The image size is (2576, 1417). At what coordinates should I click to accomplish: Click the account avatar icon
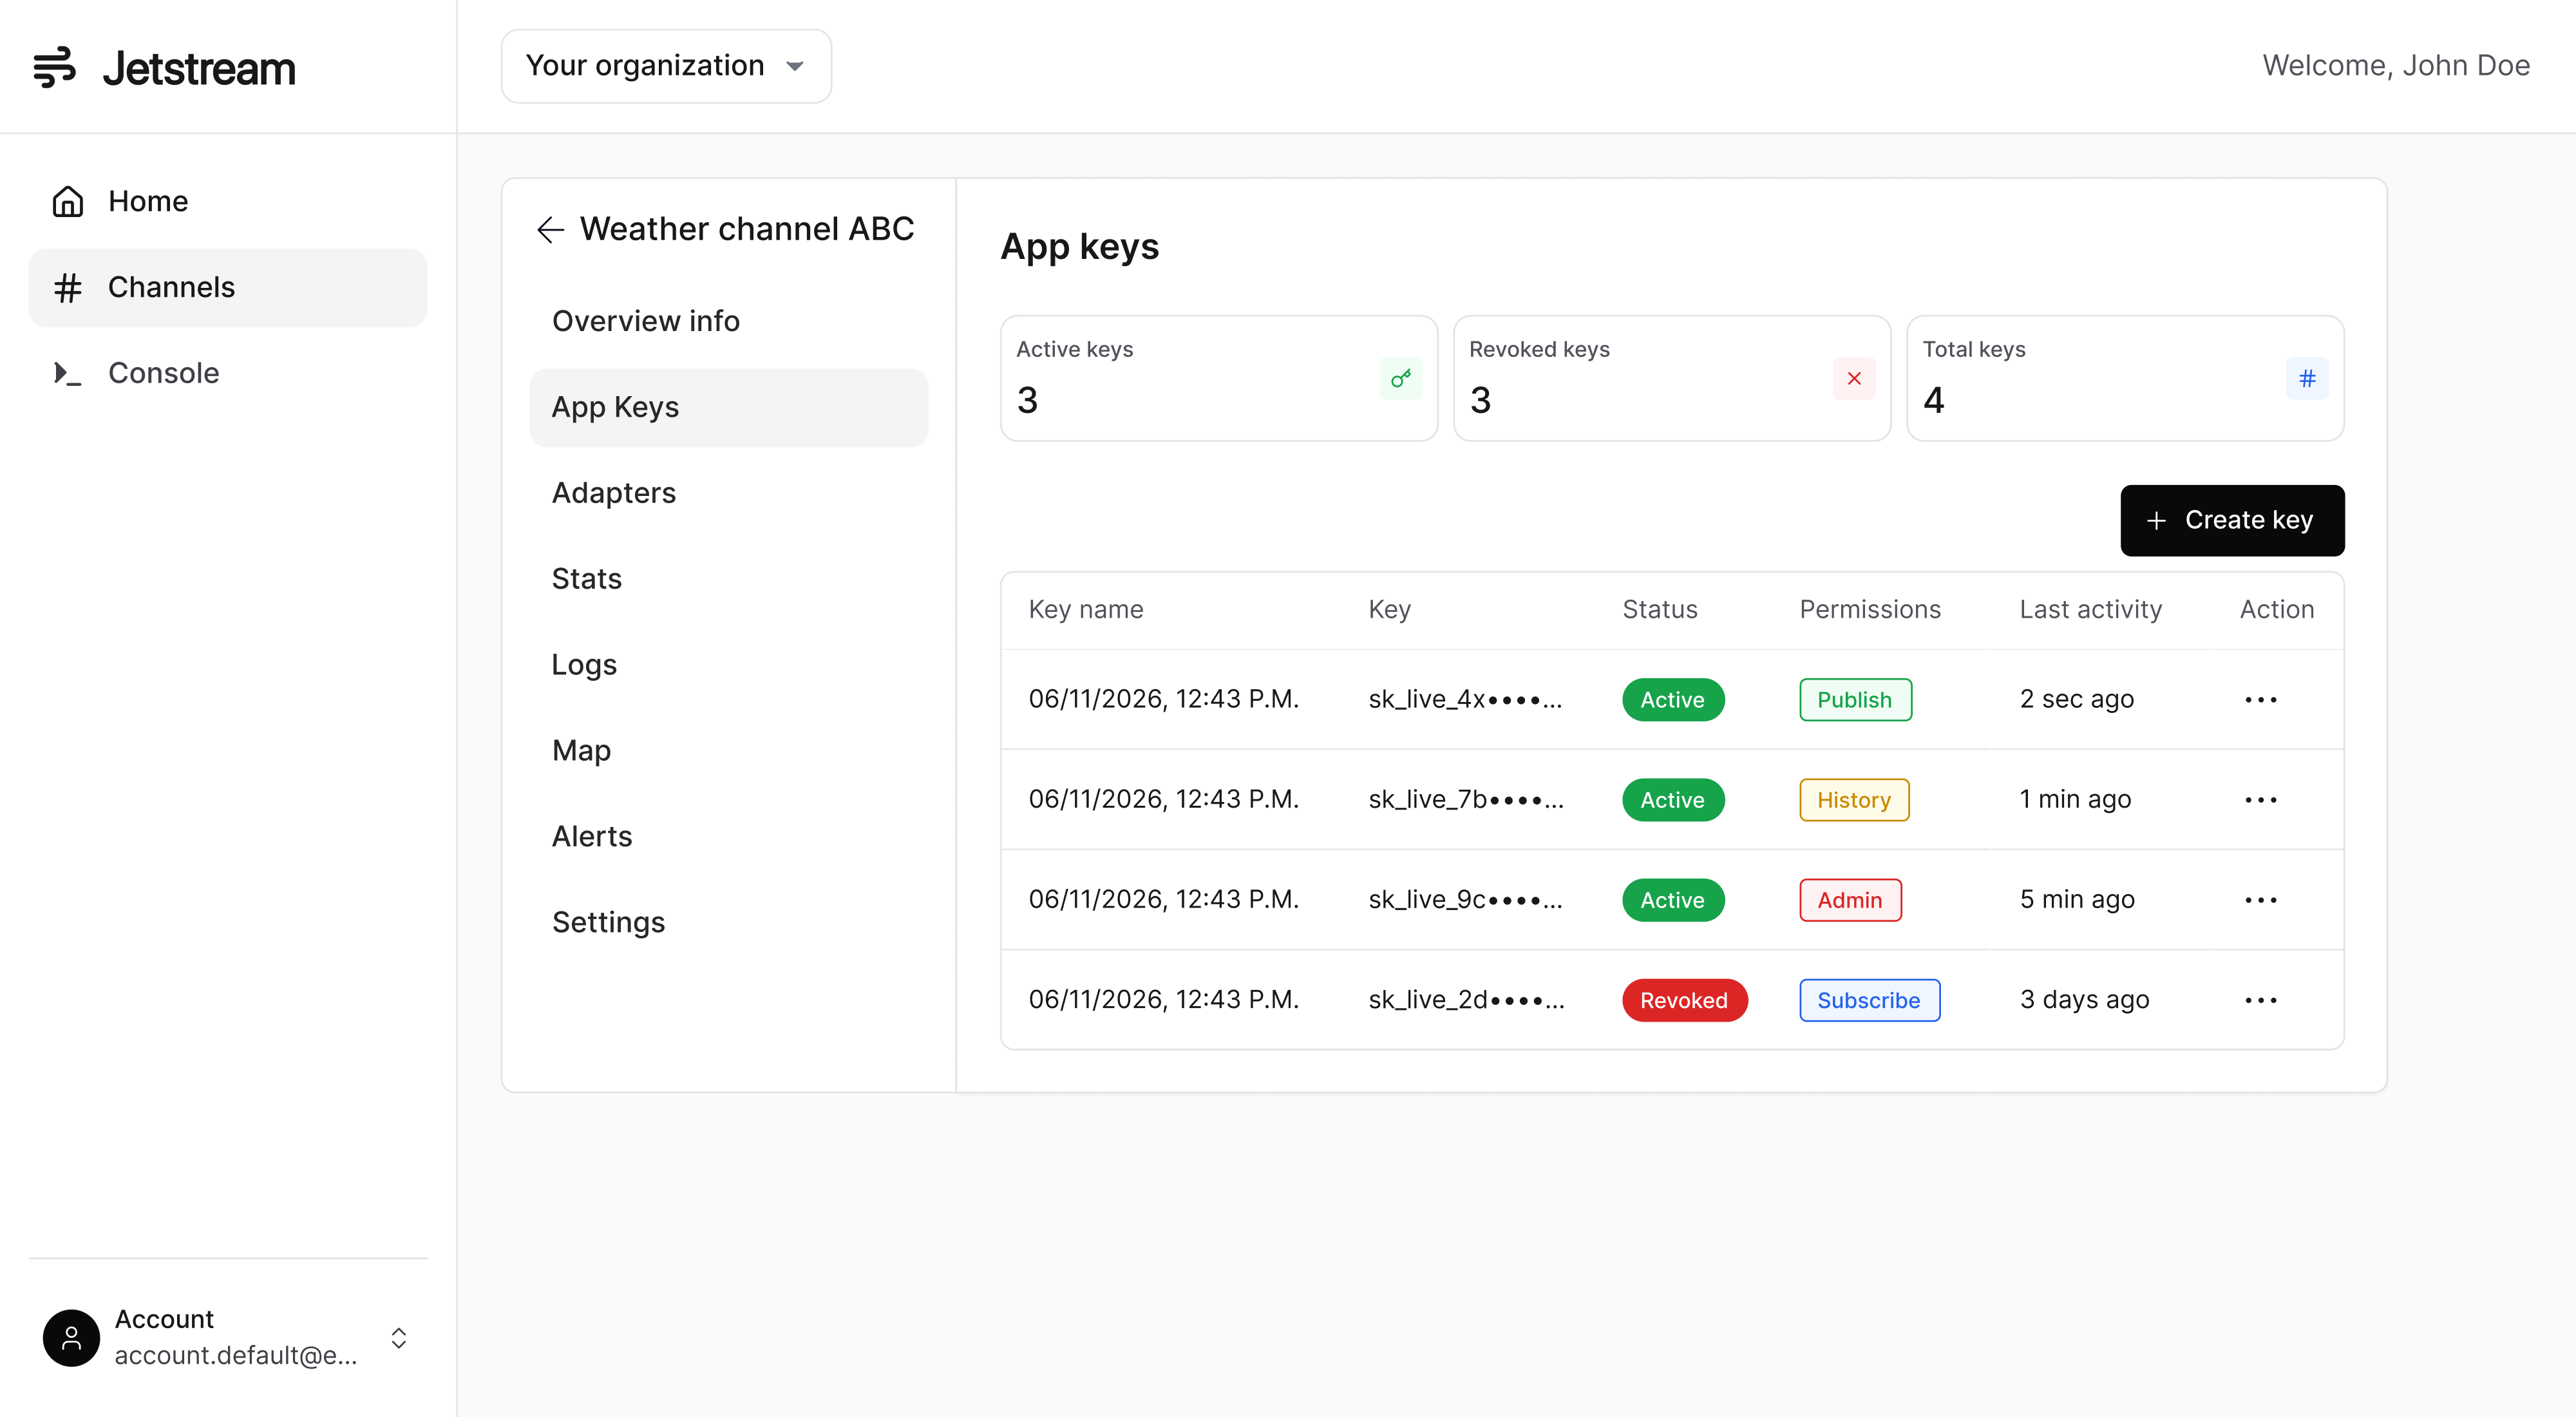tap(71, 1337)
